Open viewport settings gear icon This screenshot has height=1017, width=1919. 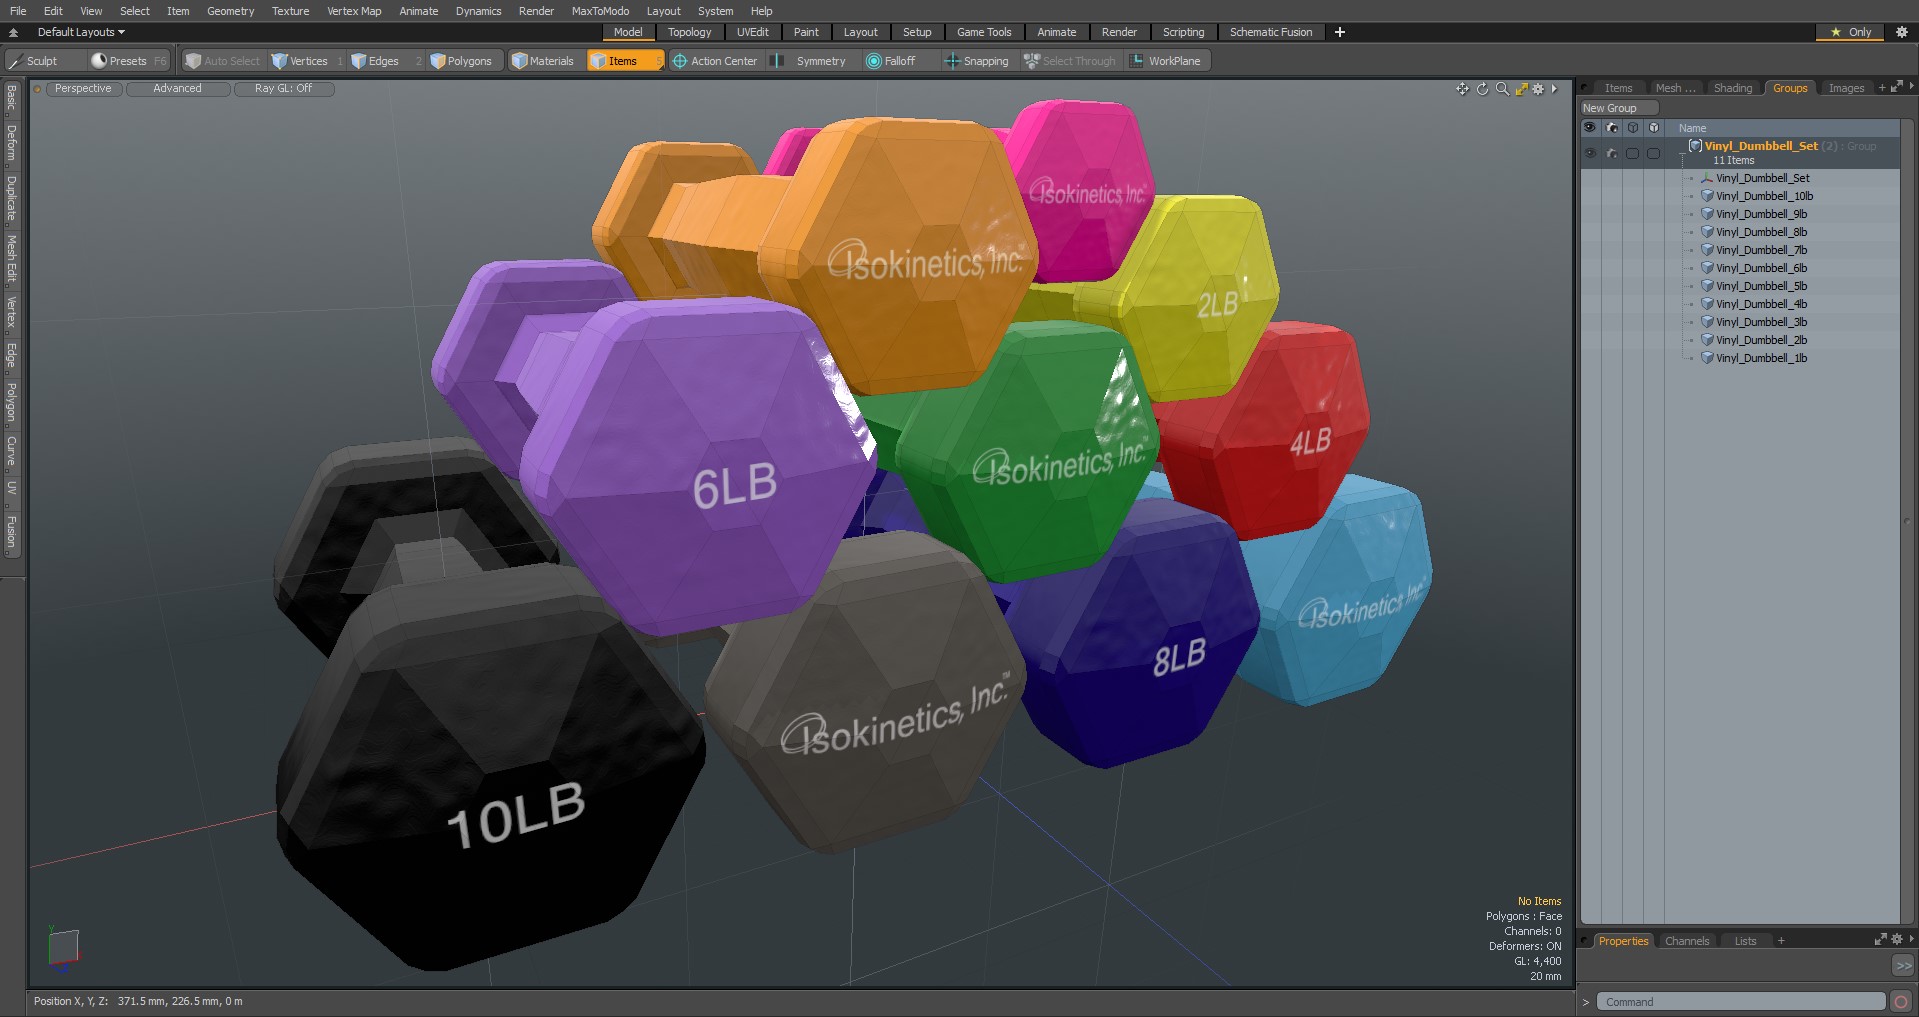point(1538,89)
